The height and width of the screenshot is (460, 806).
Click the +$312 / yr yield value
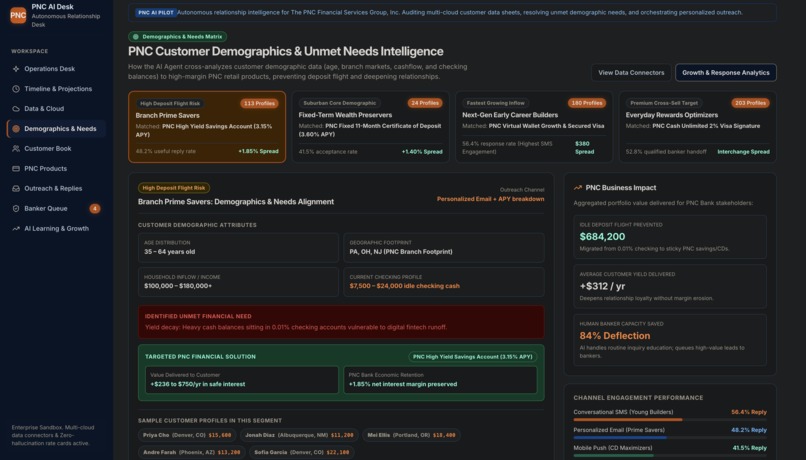click(602, 286)
